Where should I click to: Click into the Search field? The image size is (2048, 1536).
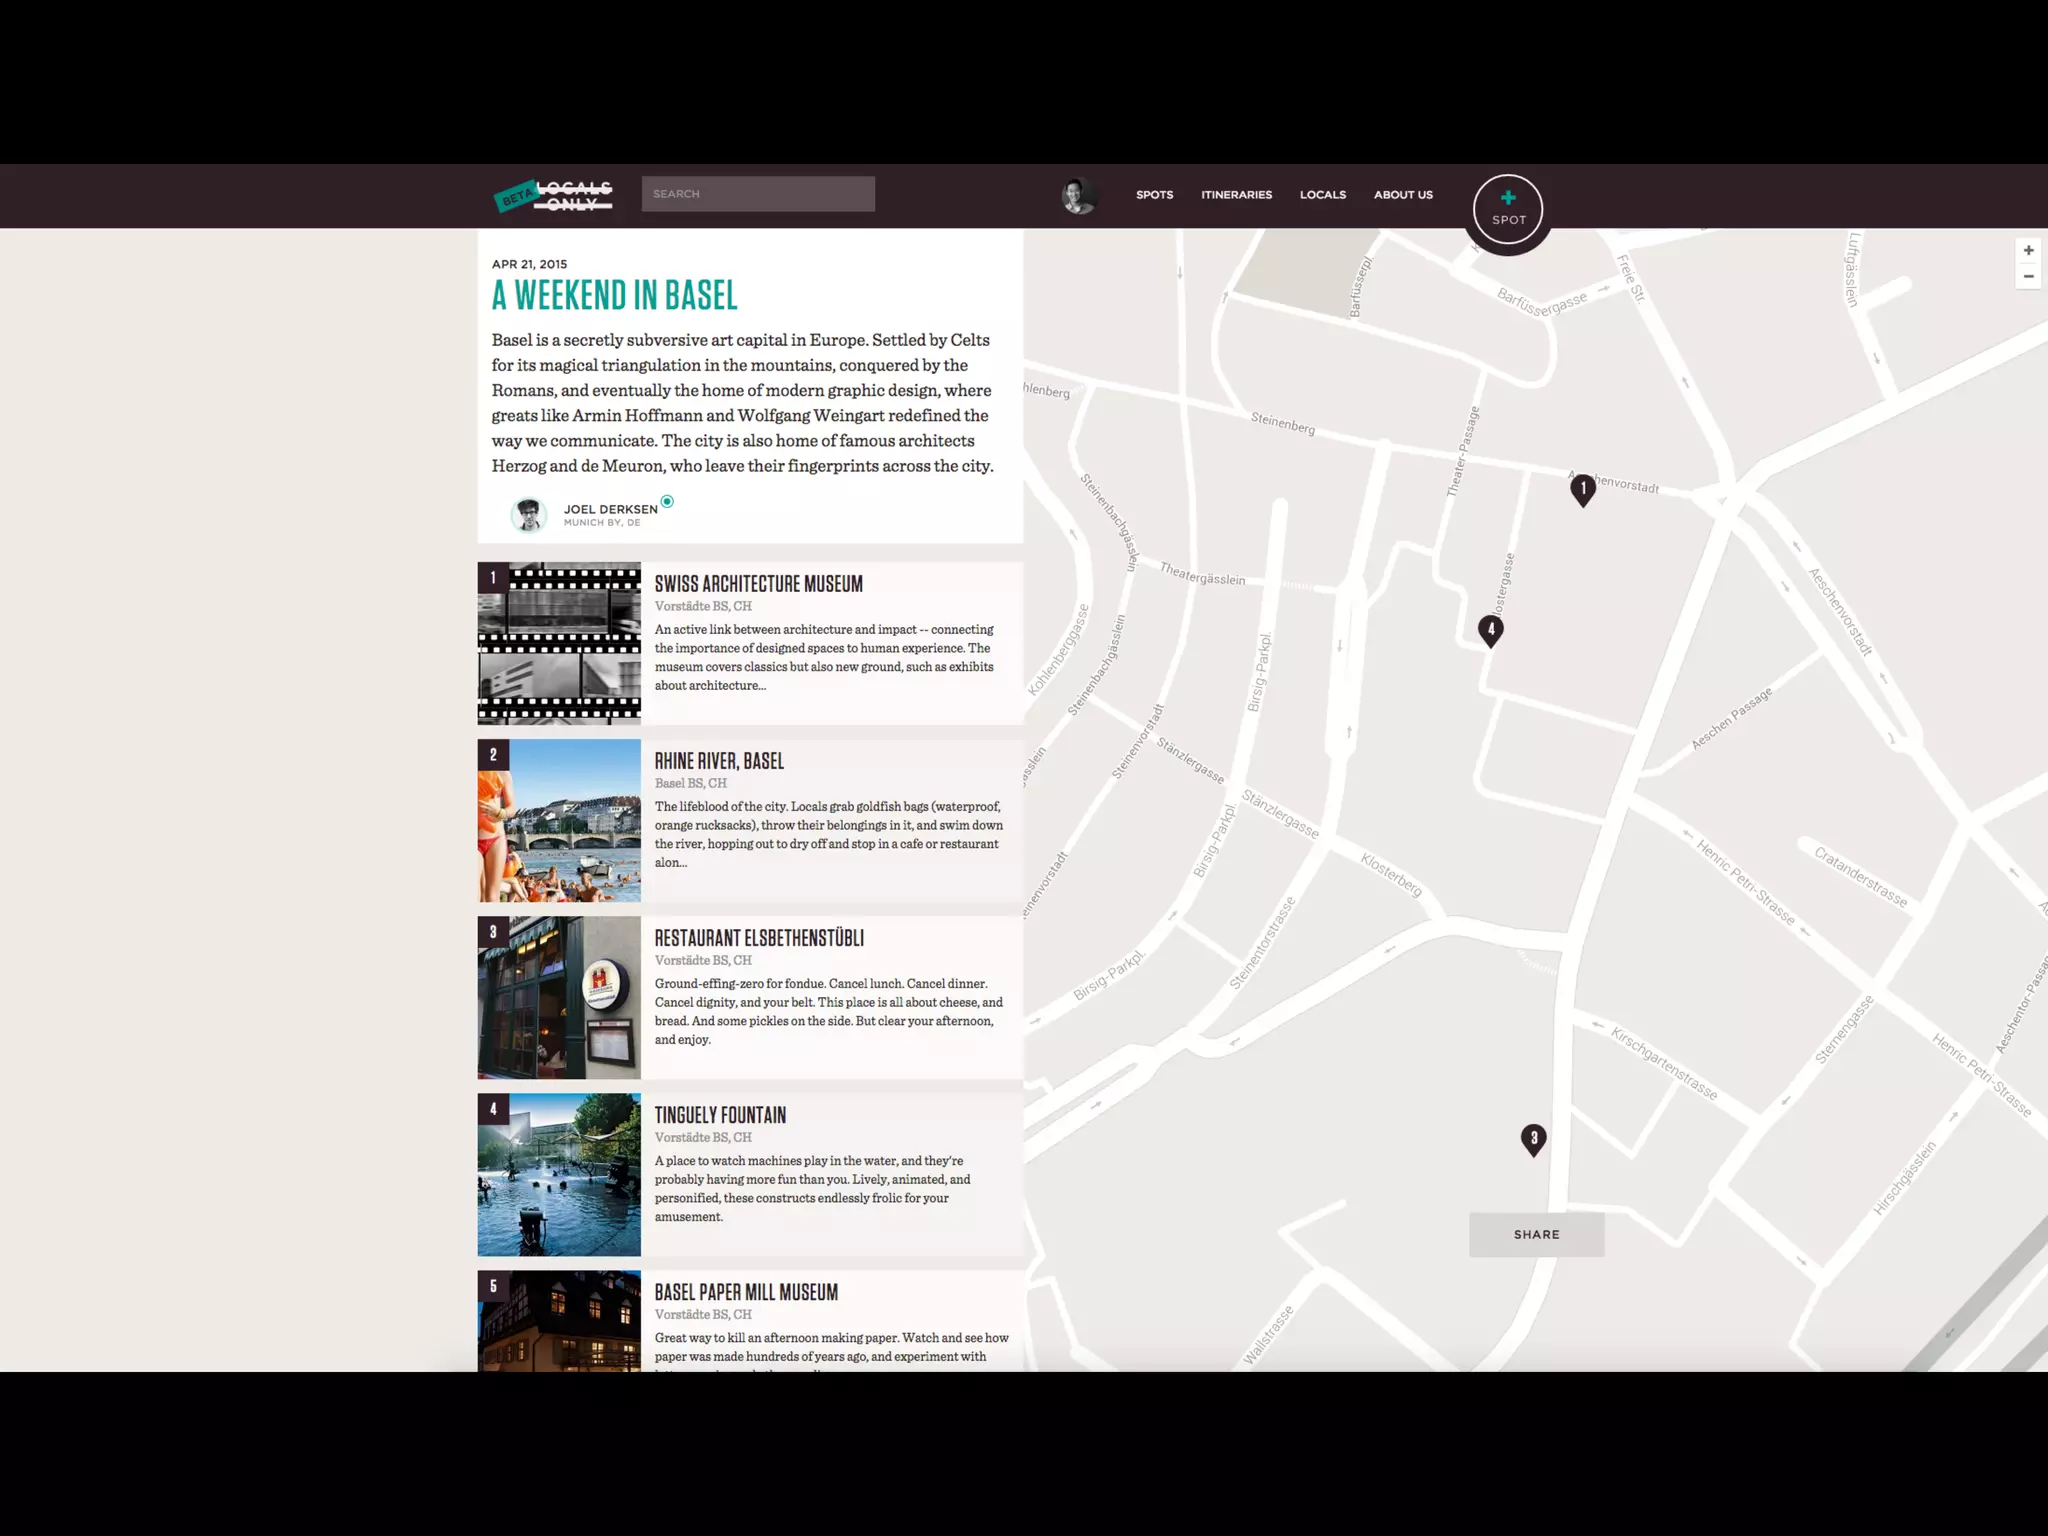[758, 194]
